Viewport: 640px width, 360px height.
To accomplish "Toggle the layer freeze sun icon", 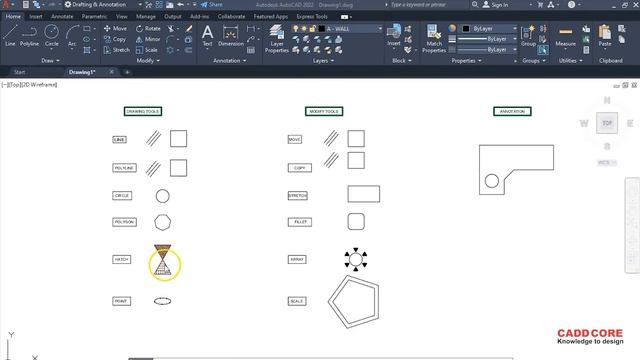I will tap(304, 29).
